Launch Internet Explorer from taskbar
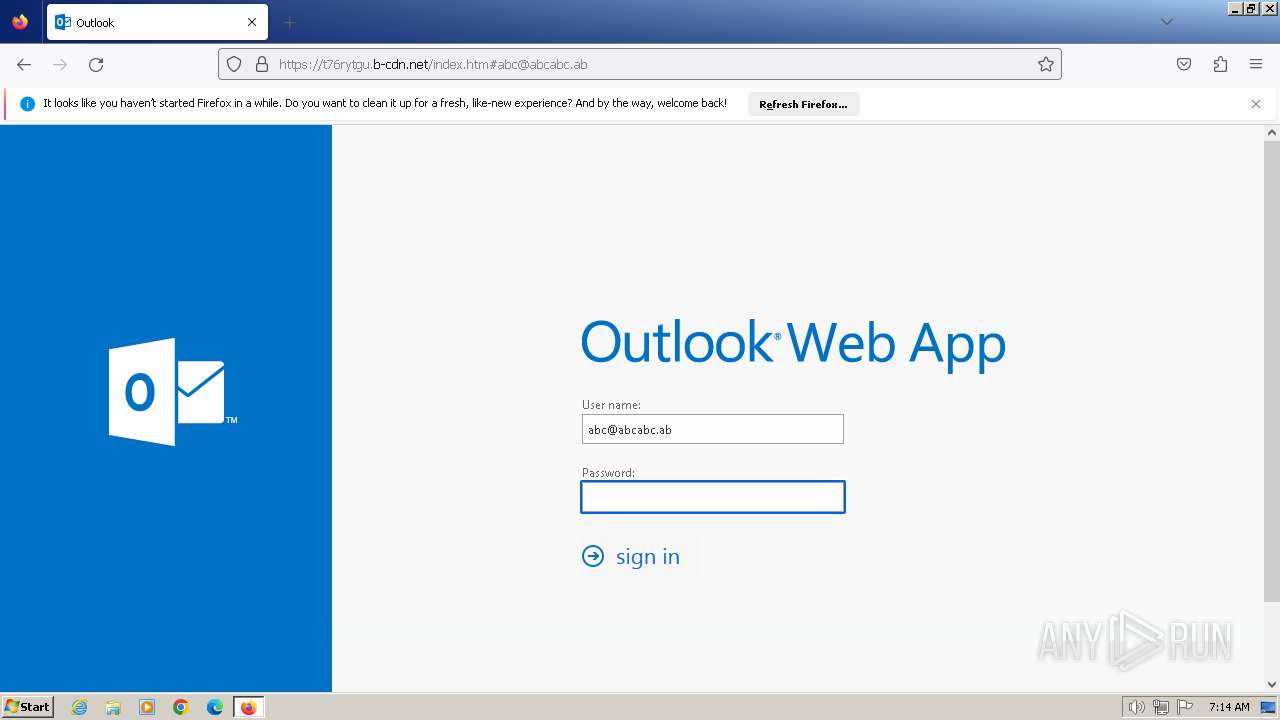The image size is (1280, 720). (80, 707)
